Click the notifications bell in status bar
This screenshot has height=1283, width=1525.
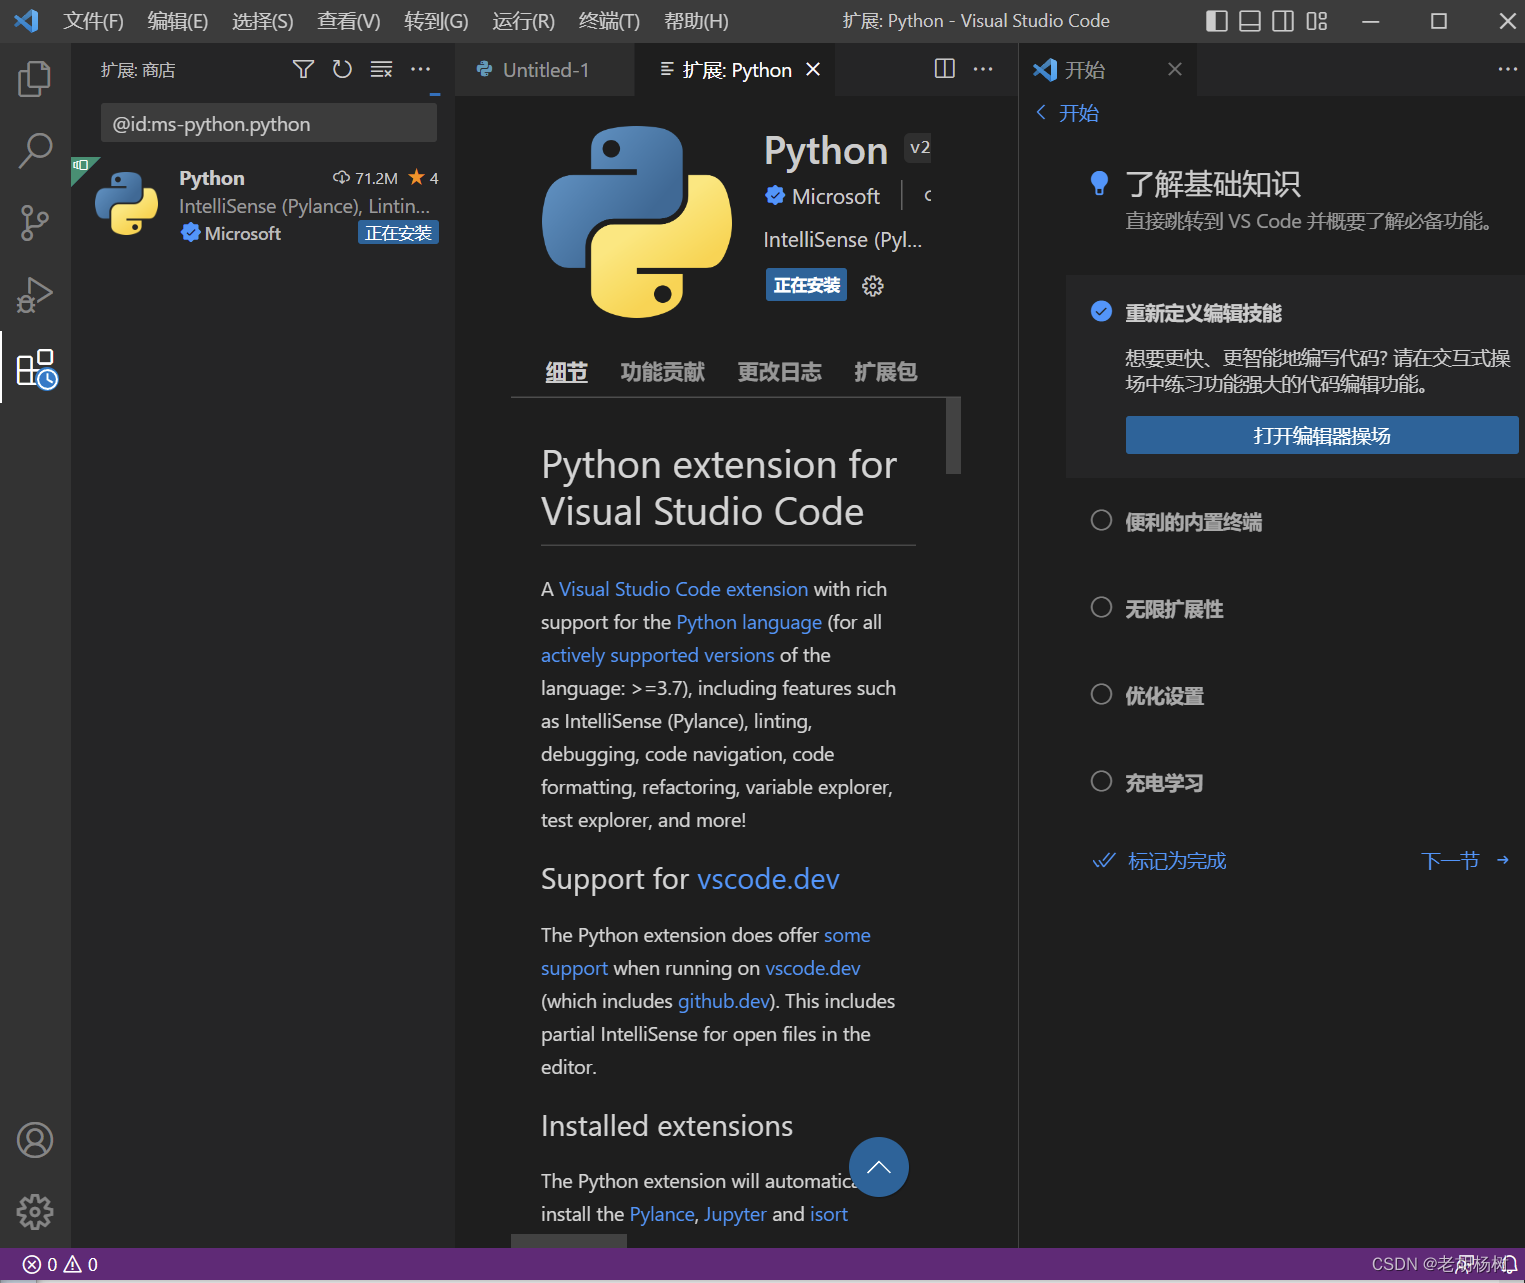(x=1509, y=1265)
